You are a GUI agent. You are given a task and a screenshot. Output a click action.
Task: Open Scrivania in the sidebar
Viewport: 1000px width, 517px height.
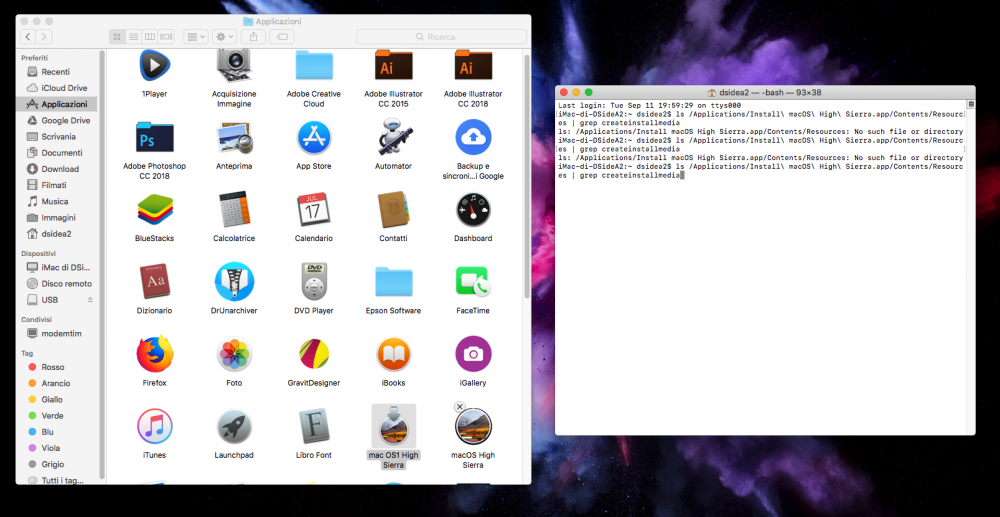coord(57,136)
